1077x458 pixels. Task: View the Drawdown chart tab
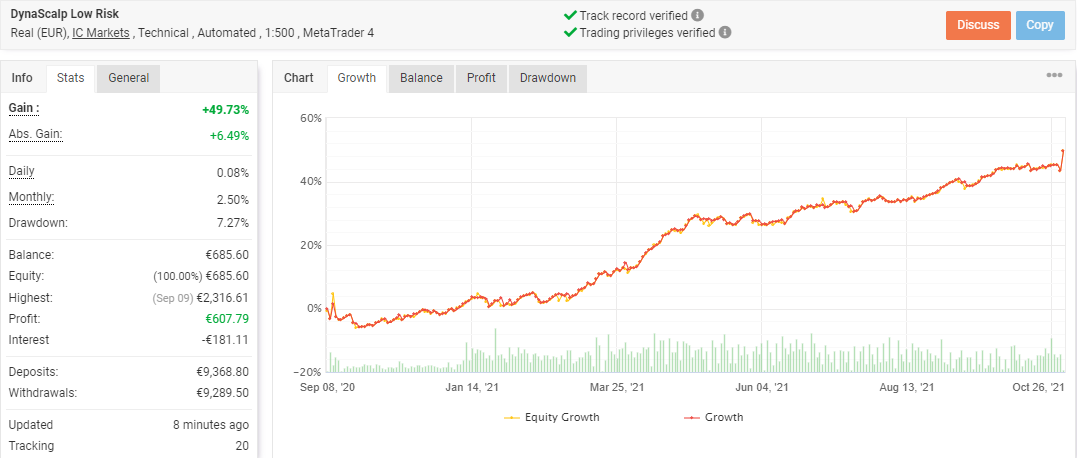(547, 78)
